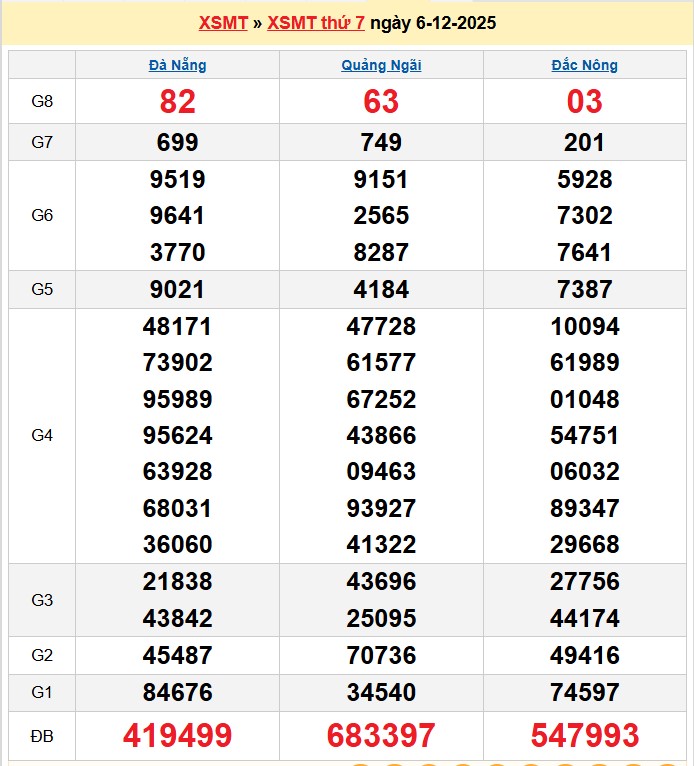Click the ĐB row label
This screenshot has height=766, width=694.
pyautogui.click(x=42, y=736)
